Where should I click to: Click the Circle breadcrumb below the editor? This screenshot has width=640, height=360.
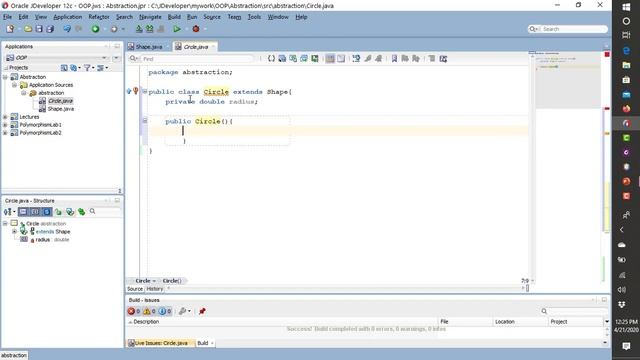point(143,281)
